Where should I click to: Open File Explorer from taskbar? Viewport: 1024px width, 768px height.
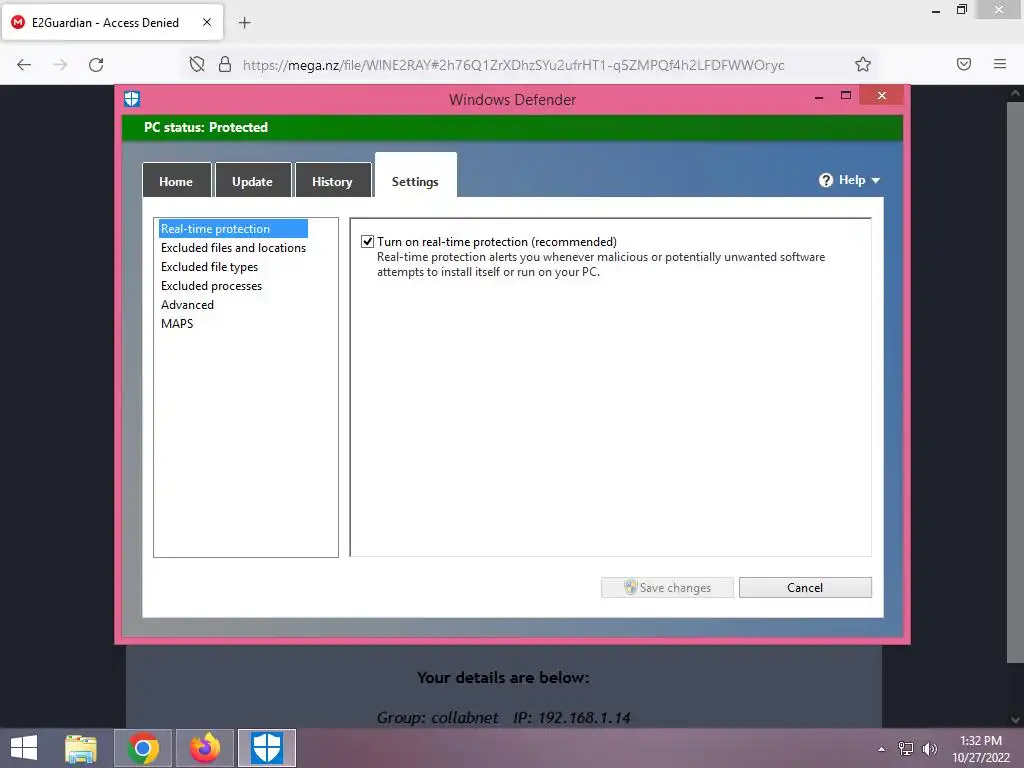[x=81, y=748]
